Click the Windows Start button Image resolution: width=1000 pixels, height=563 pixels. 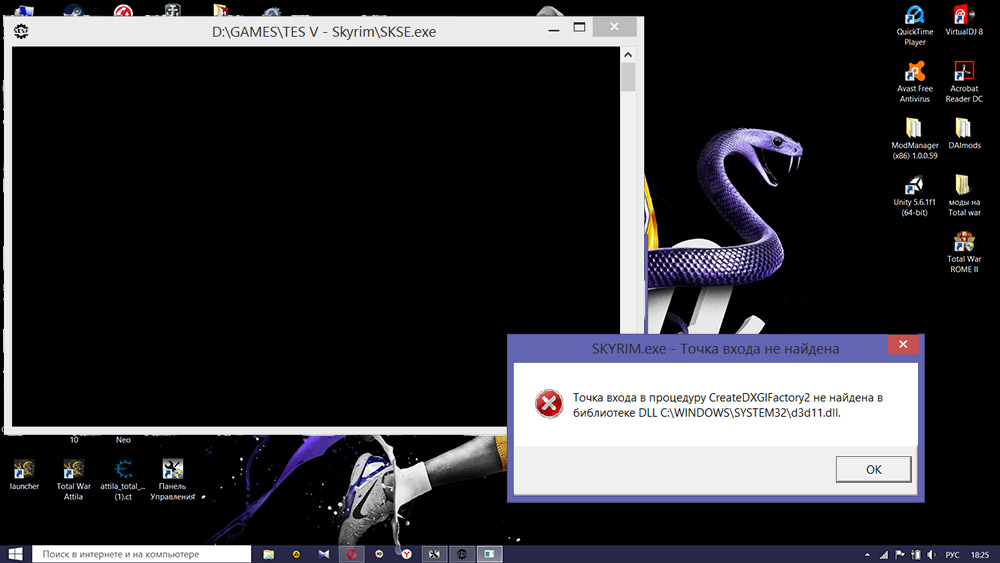16,553
